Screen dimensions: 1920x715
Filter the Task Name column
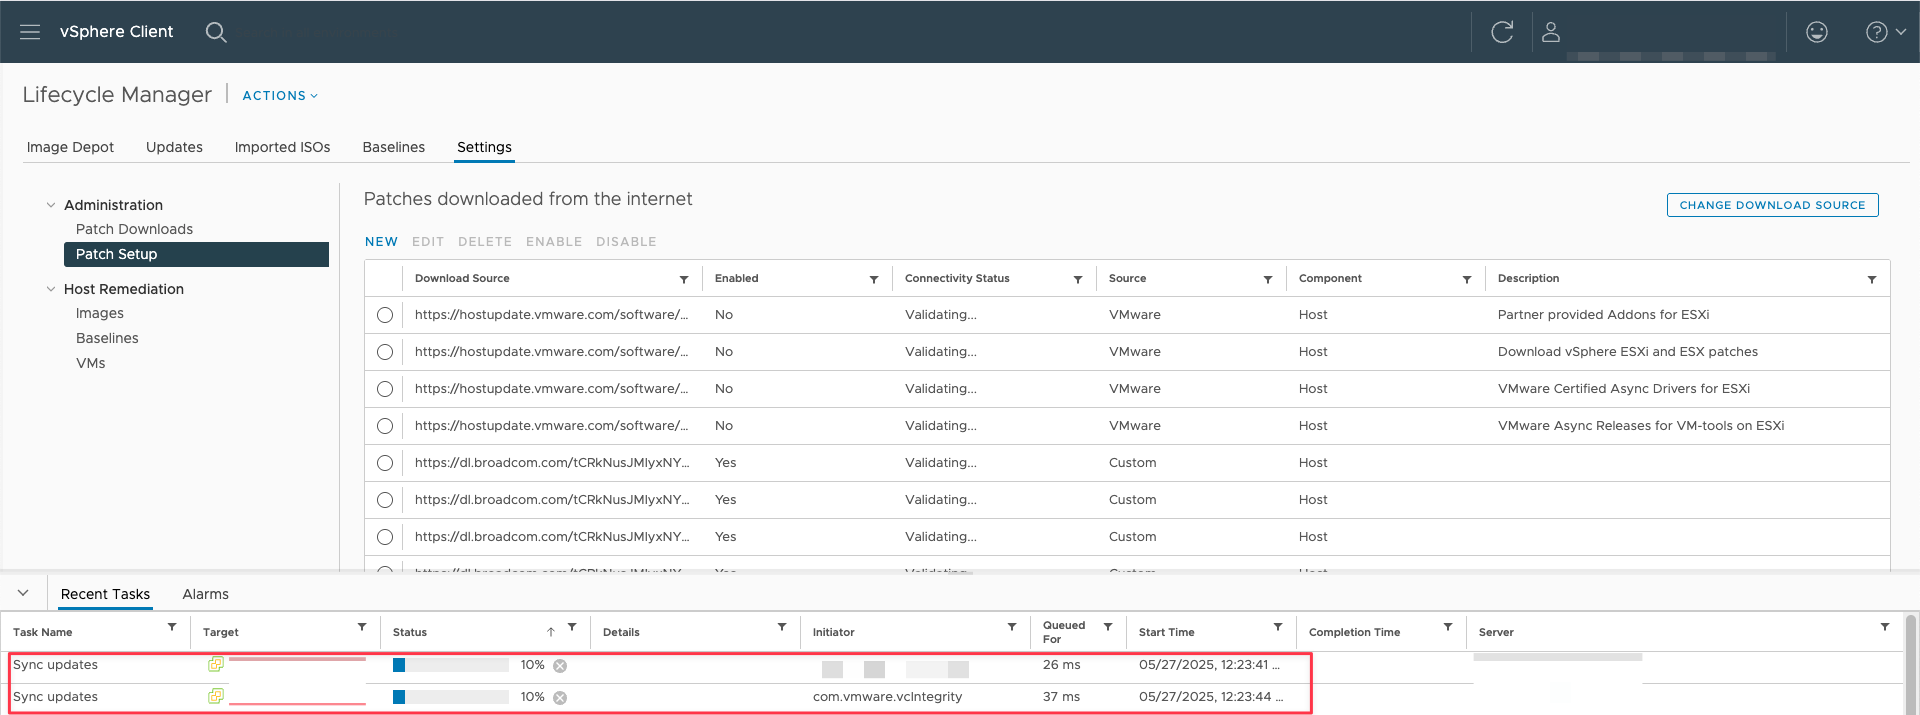pyautogui.click(x=172, y=627)
